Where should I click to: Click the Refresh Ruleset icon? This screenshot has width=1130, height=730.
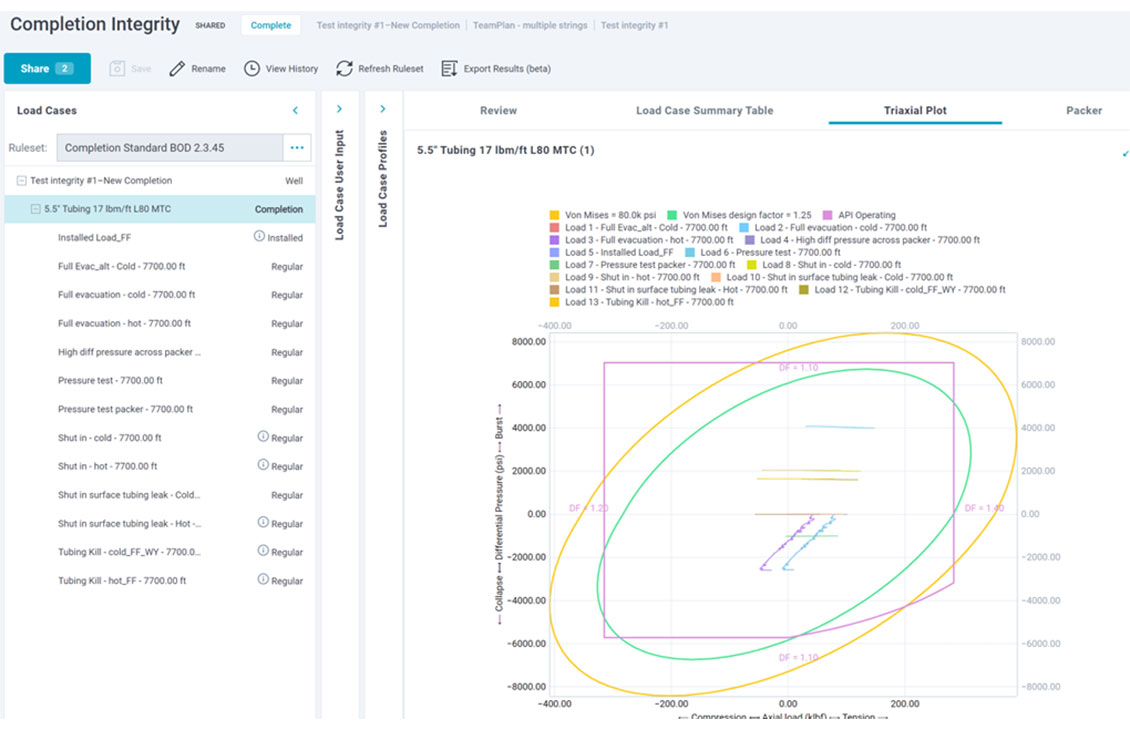[344, 69]
